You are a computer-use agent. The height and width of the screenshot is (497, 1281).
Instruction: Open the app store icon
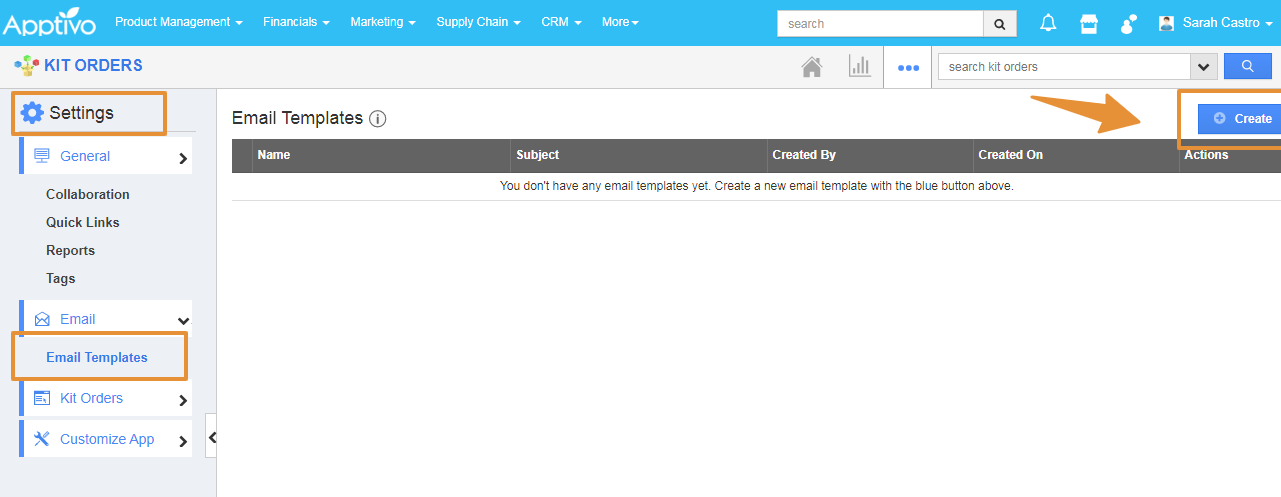pos(1089,23)
